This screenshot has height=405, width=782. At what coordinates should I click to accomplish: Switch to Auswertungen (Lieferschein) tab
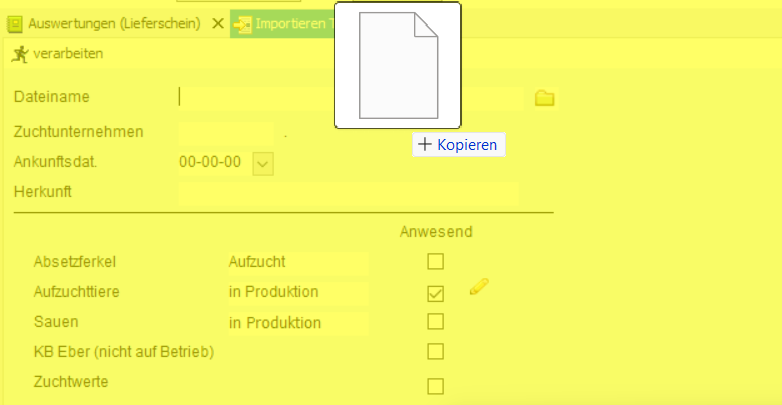(114, 23)
